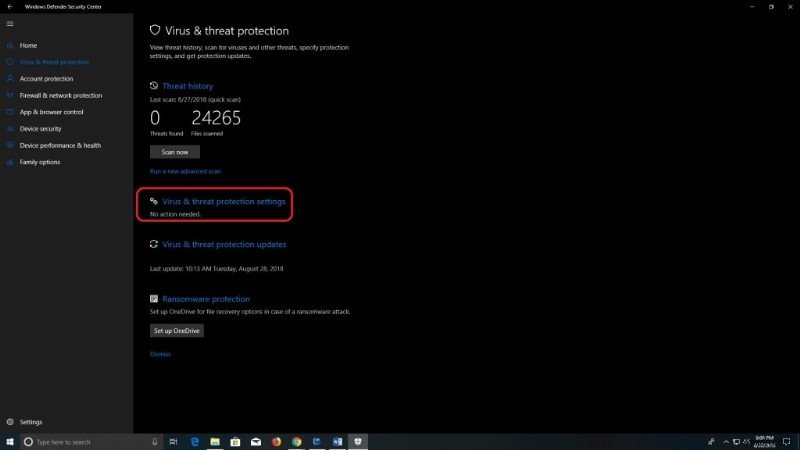This screenshot has height=450, width=800.
Task: Click the Windows Defender taskbar icon
Action: coord(358,442)
